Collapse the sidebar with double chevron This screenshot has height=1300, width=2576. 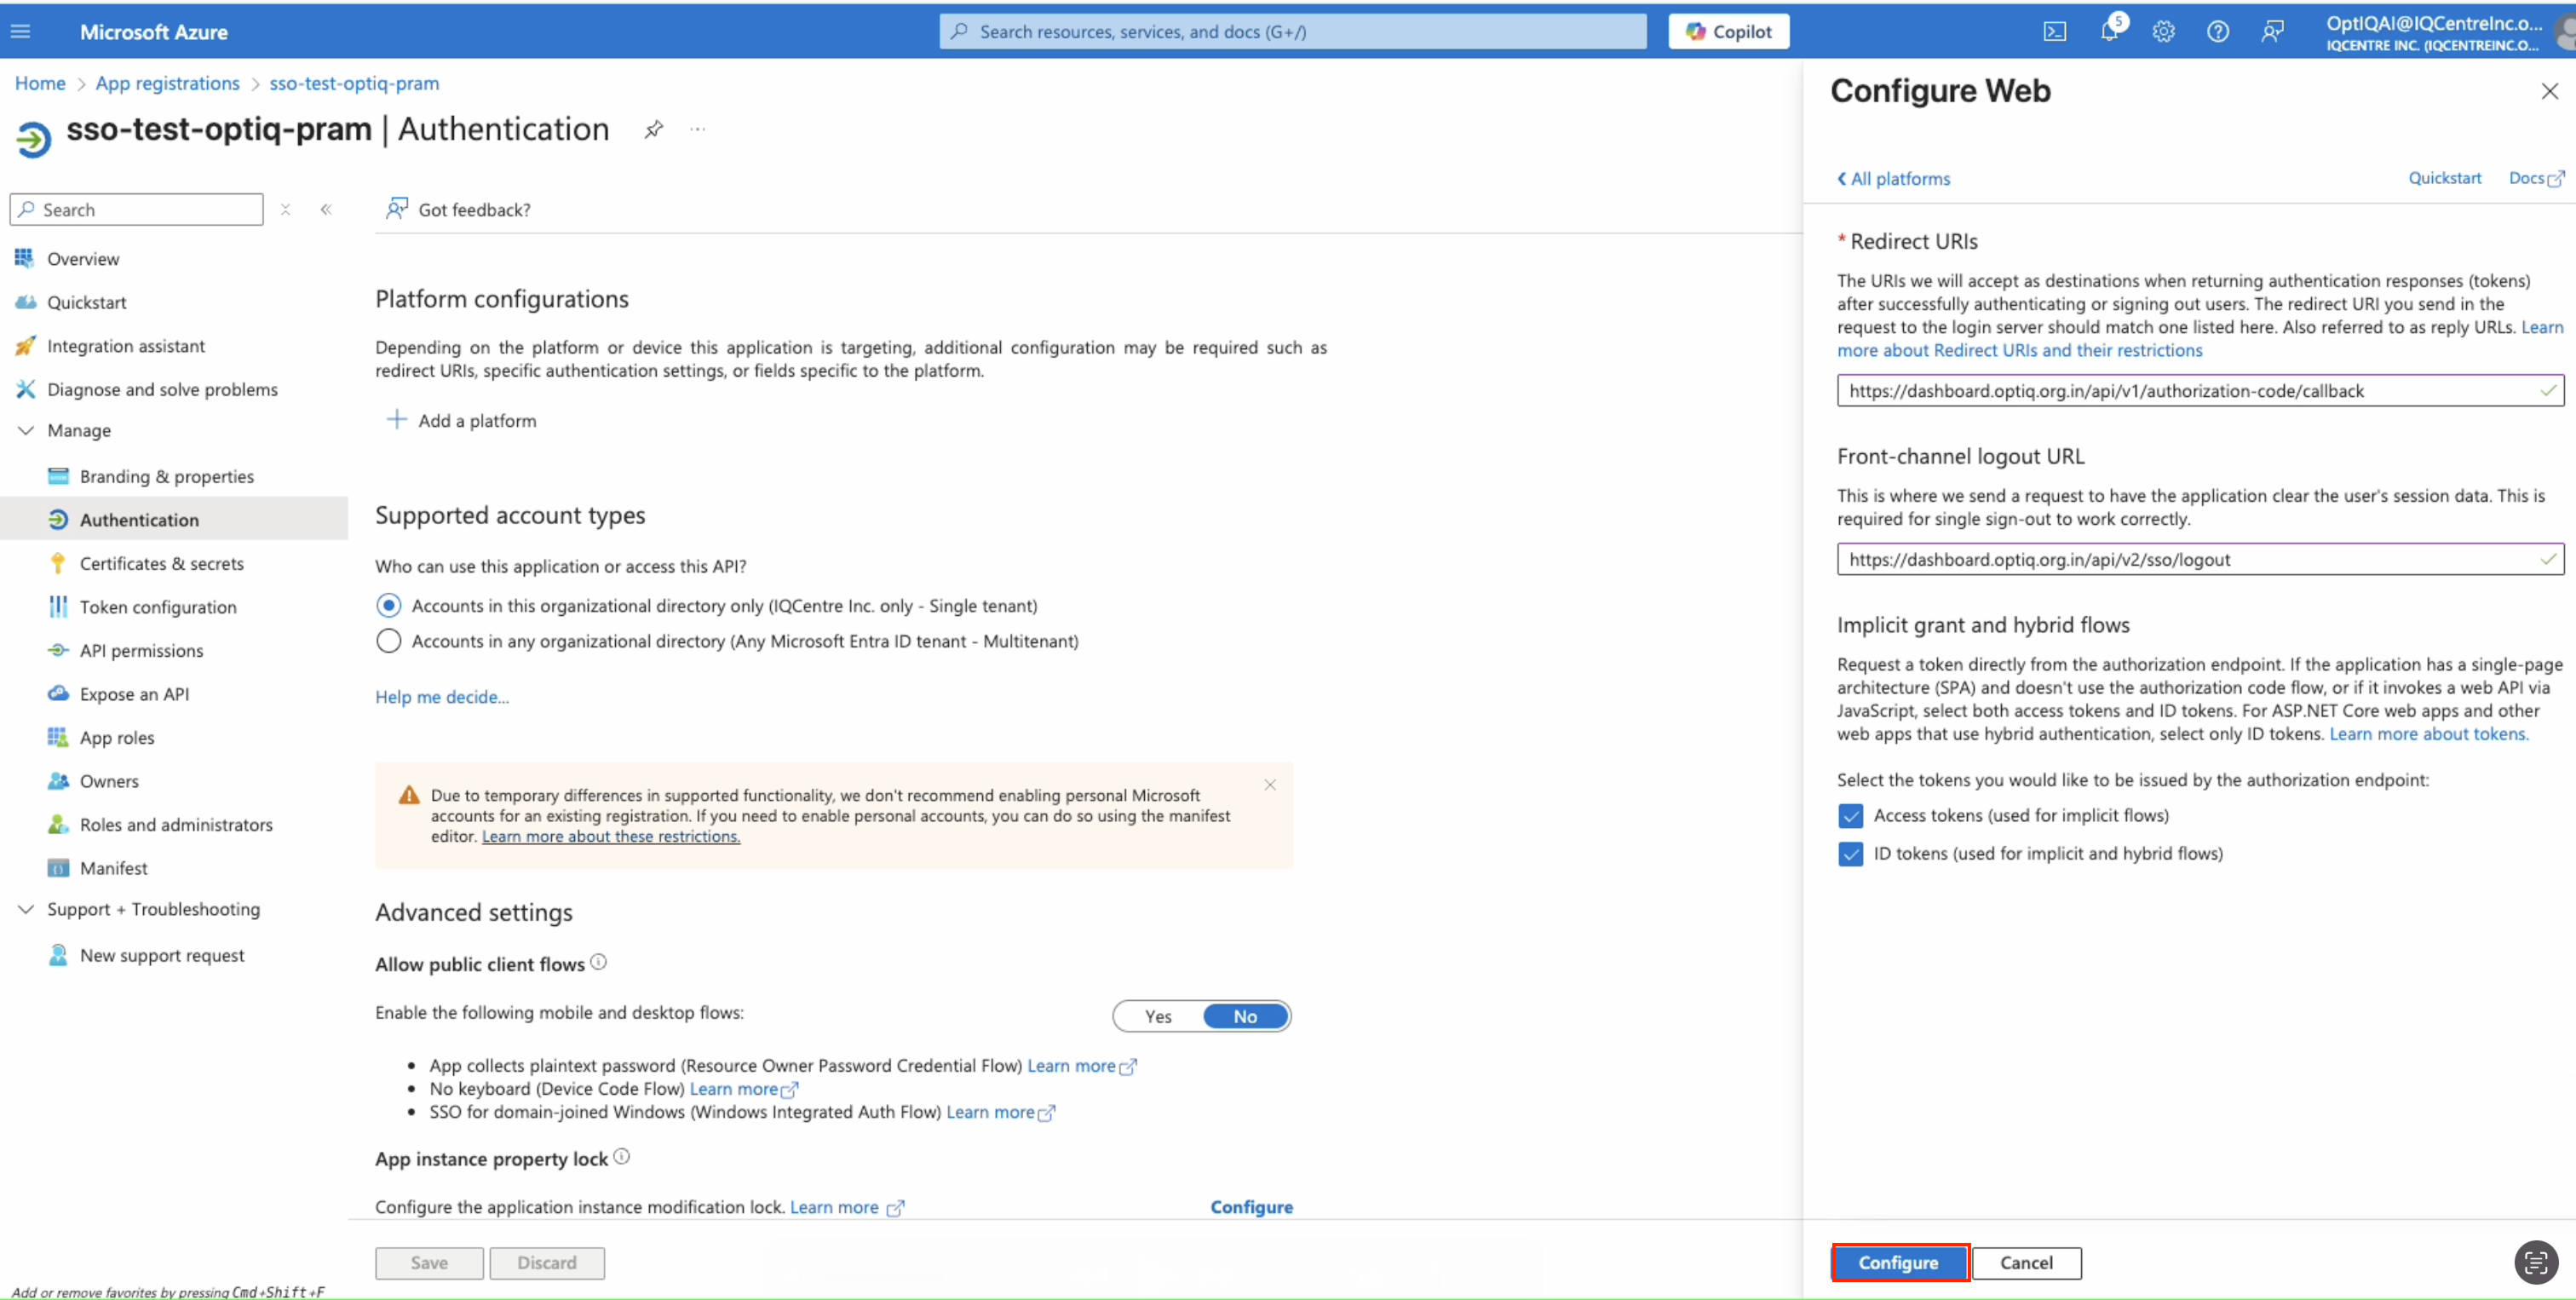pos(326,209)
